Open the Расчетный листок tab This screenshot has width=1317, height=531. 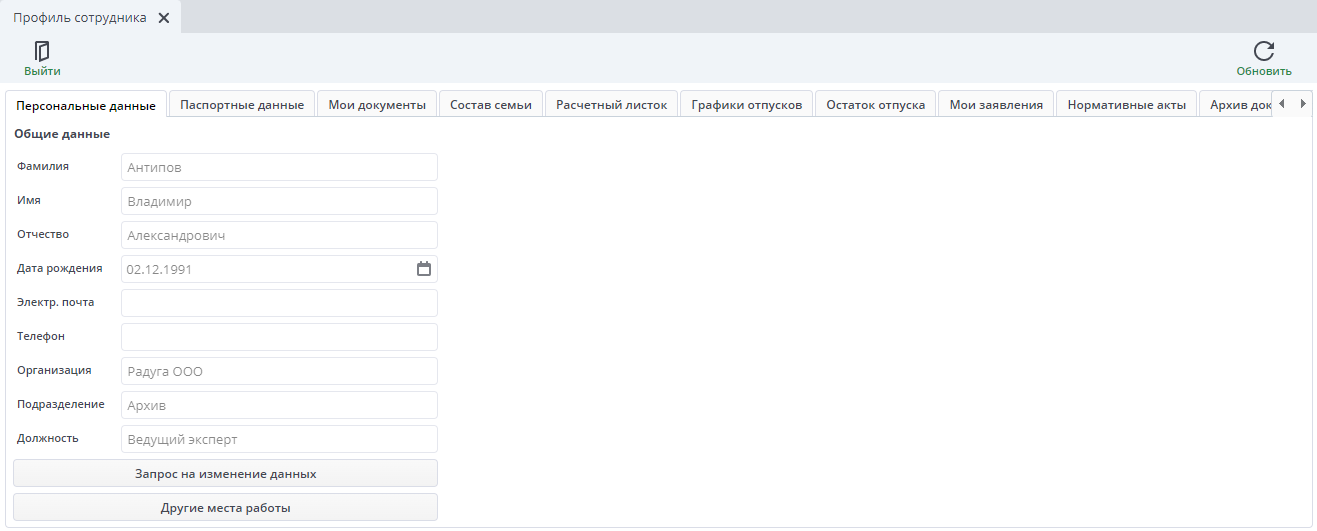click(x=612, y=104)
